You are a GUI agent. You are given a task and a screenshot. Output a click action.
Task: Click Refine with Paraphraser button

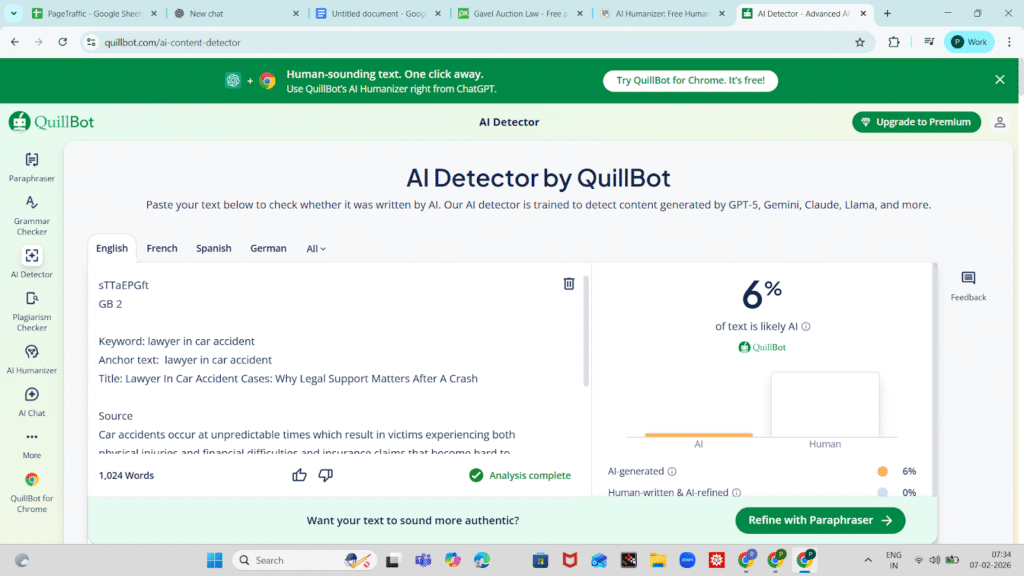pos(819,520)
